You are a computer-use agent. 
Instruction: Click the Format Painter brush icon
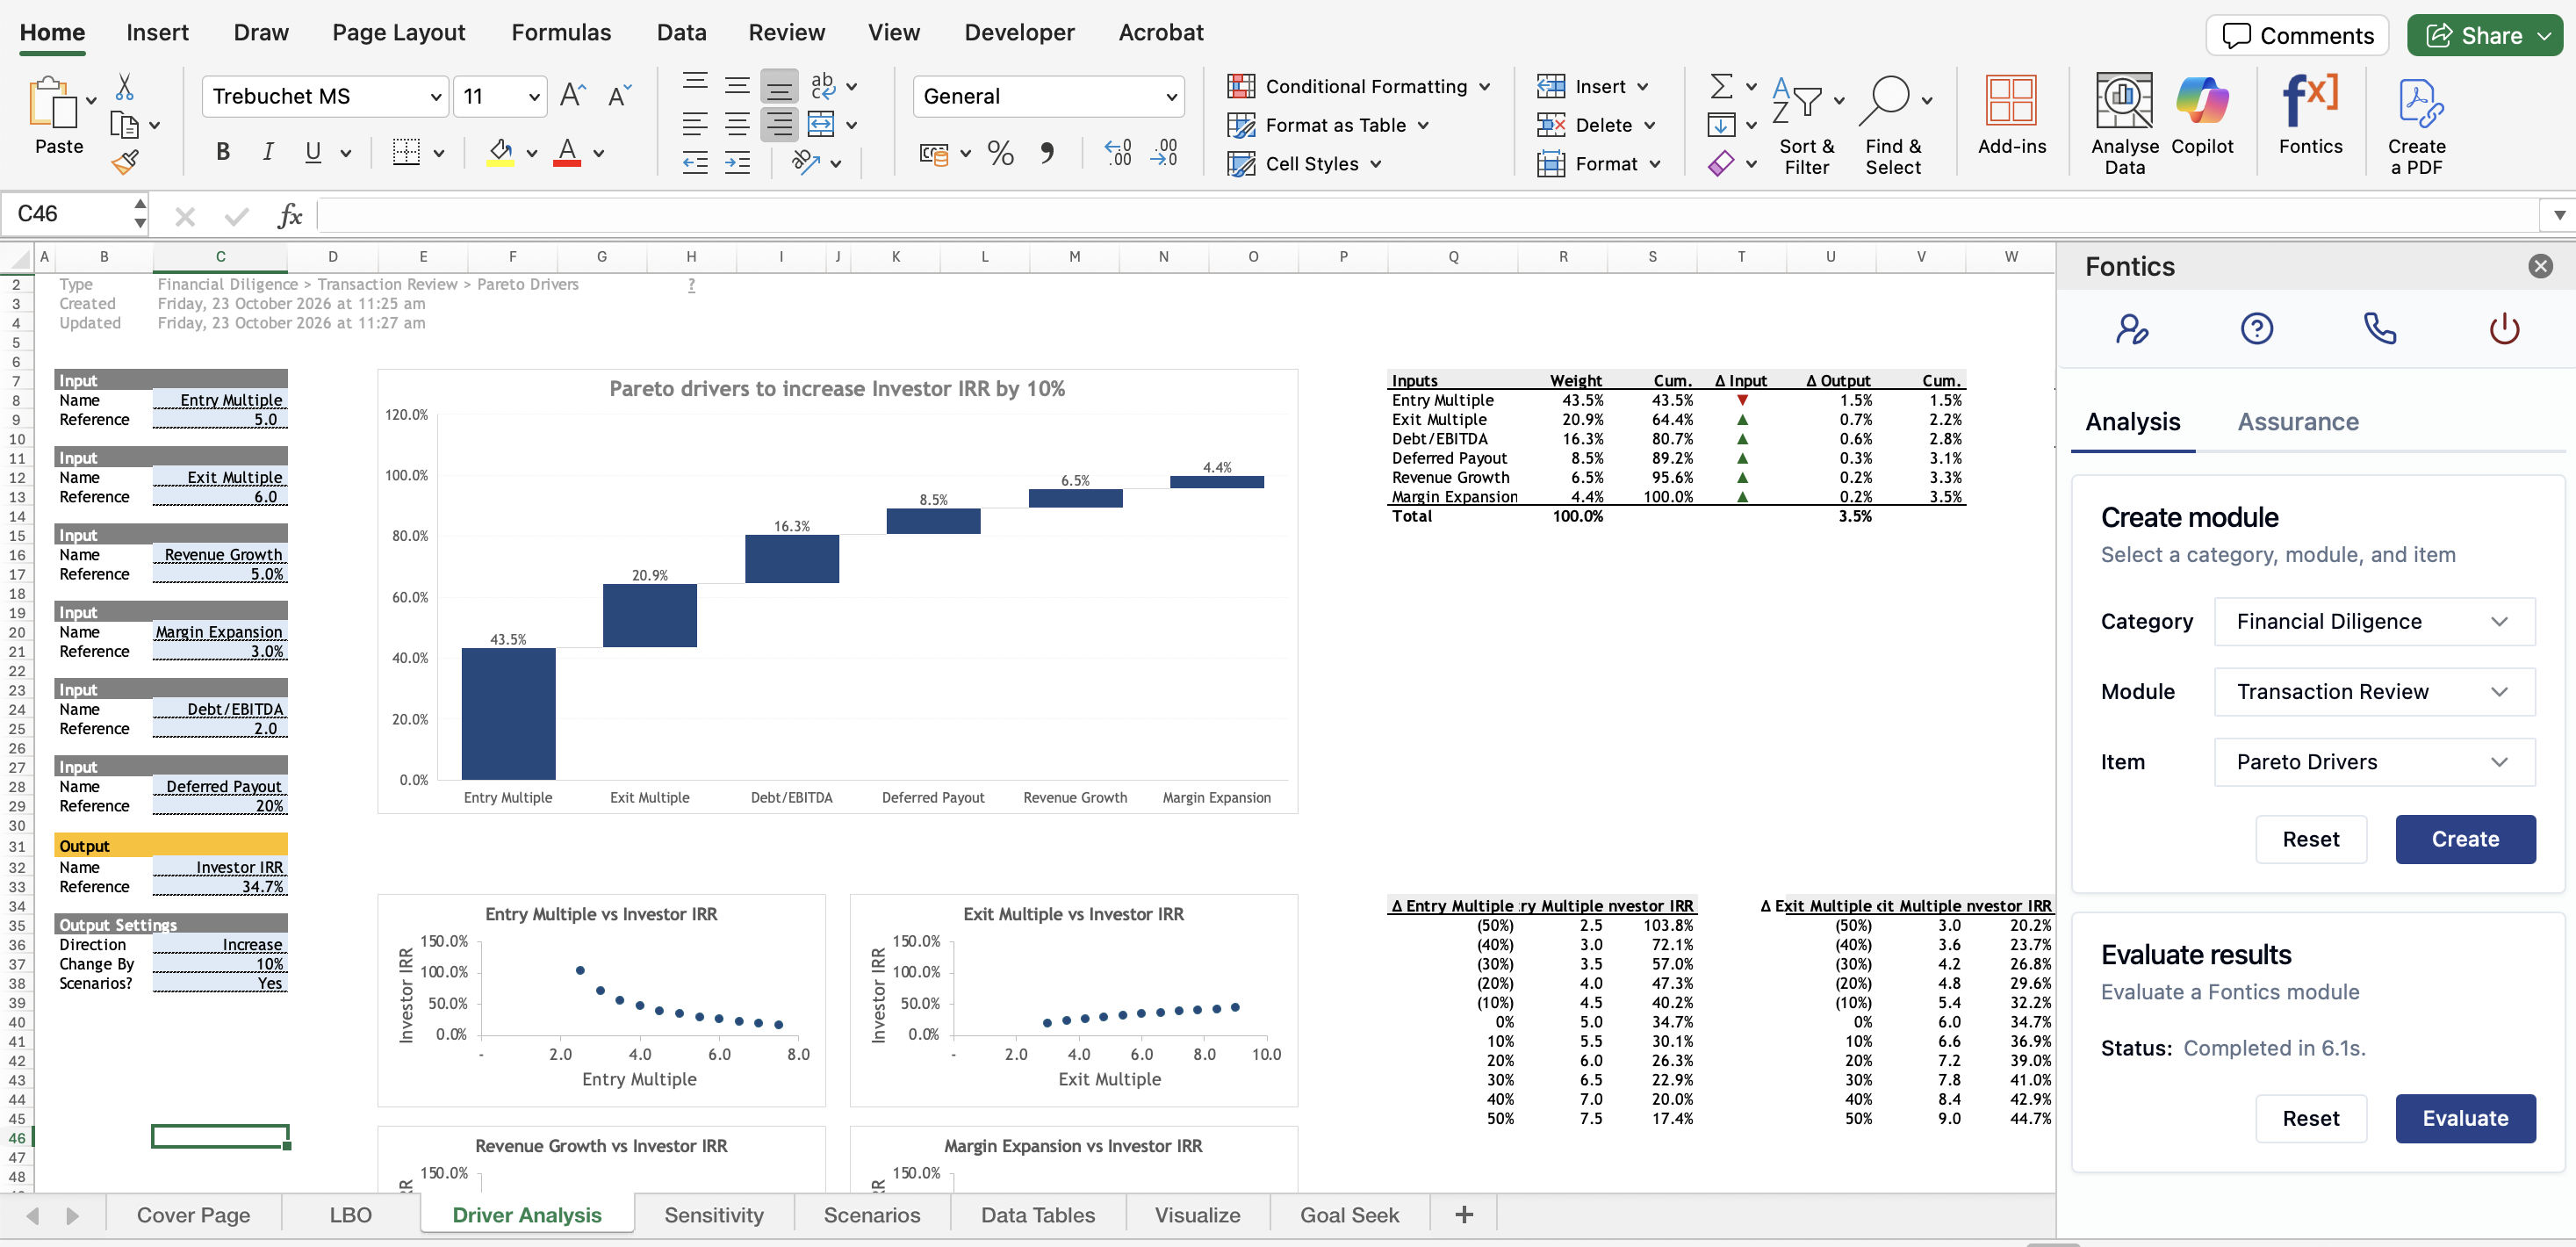point(125,162)
